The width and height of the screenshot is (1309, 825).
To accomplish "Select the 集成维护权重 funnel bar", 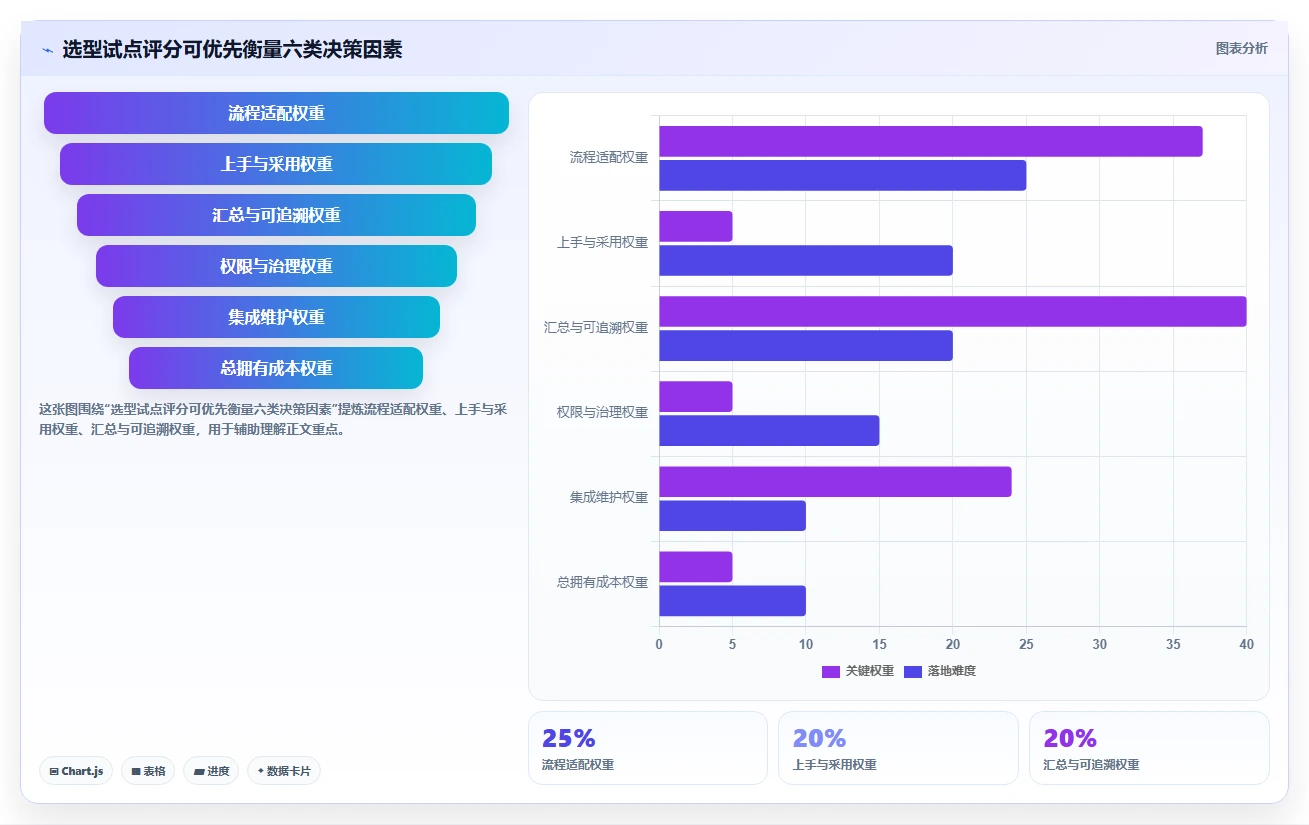I will (x=276, y=317).
